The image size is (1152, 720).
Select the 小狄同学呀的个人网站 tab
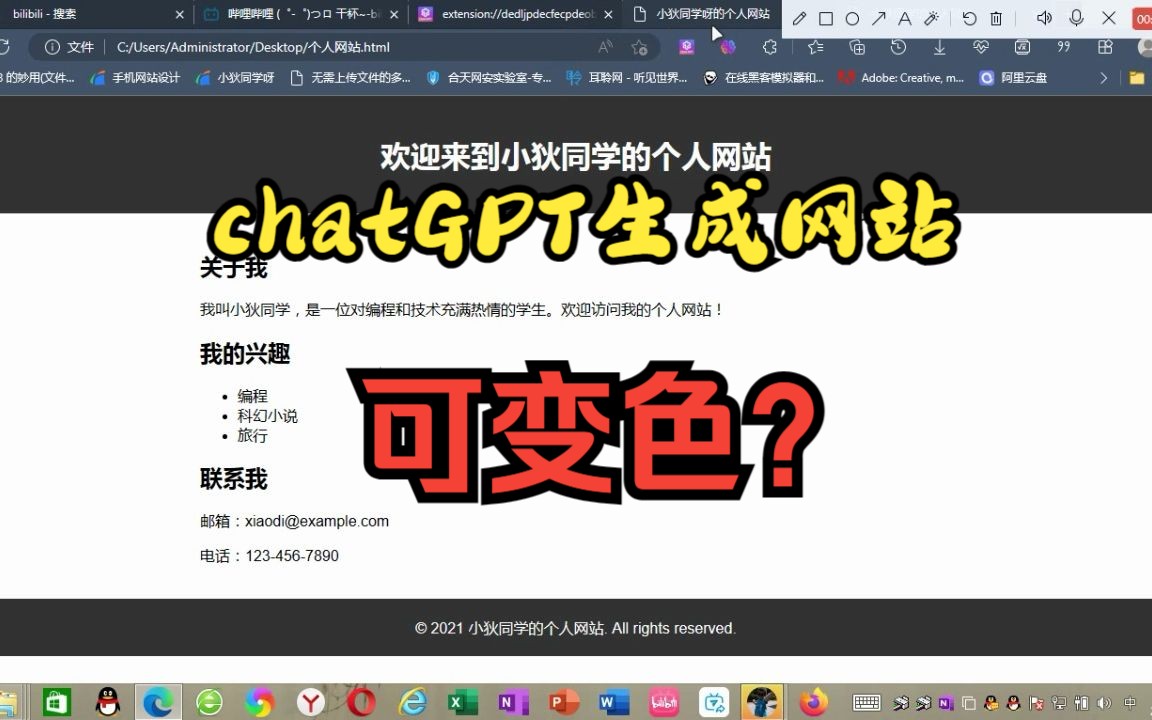pyautogui.click(x=702, y=14)
